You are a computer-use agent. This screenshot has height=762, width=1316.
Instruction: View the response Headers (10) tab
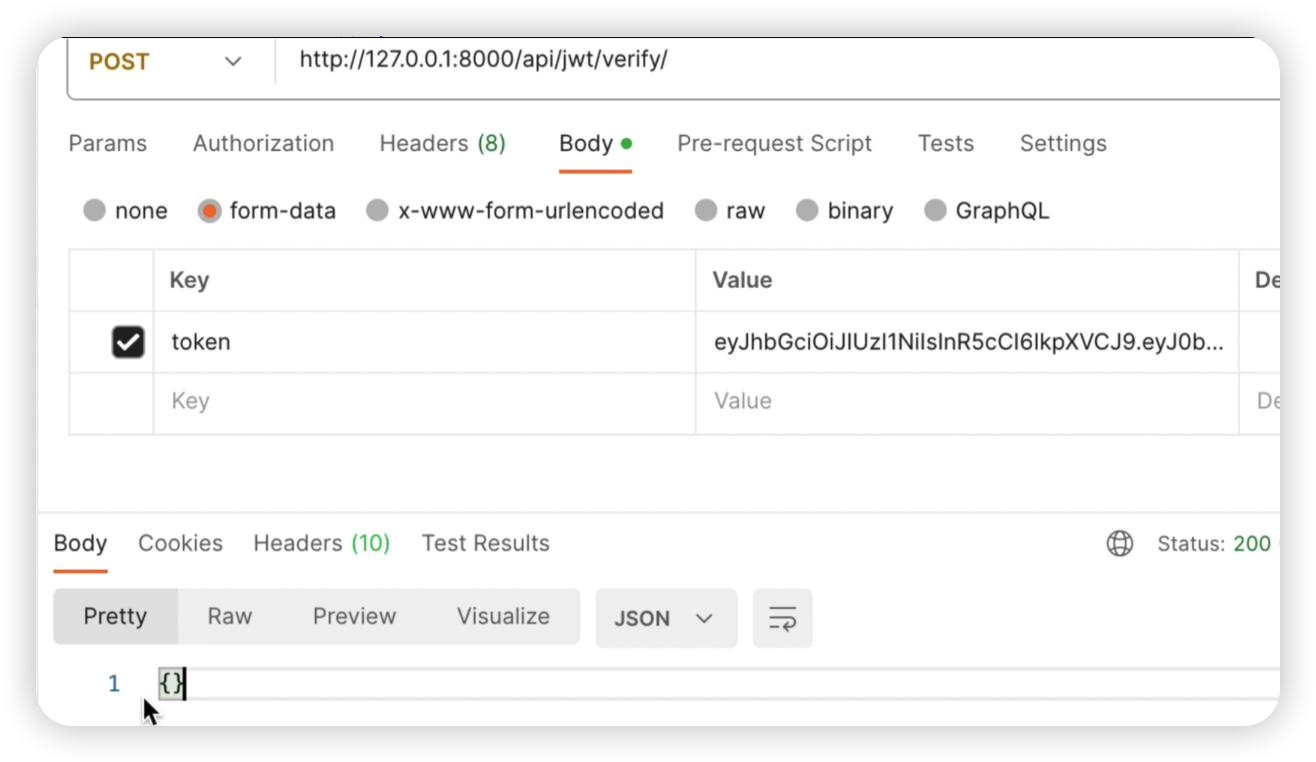point(321,543)
